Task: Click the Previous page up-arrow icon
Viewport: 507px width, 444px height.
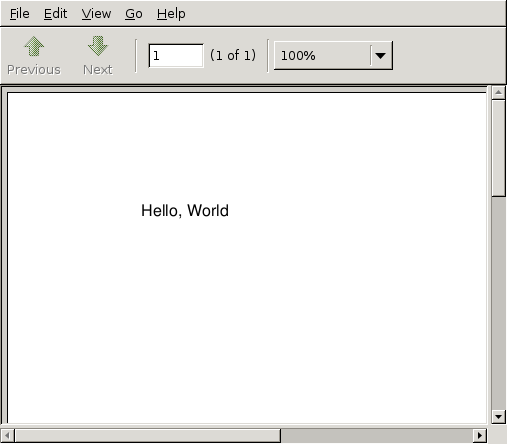Action: pos(34,46)
